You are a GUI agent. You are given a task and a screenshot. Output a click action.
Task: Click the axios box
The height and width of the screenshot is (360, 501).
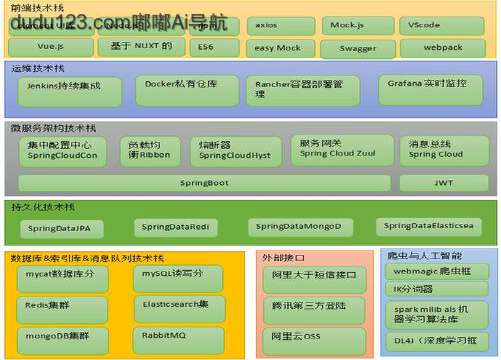coord(281,26)
